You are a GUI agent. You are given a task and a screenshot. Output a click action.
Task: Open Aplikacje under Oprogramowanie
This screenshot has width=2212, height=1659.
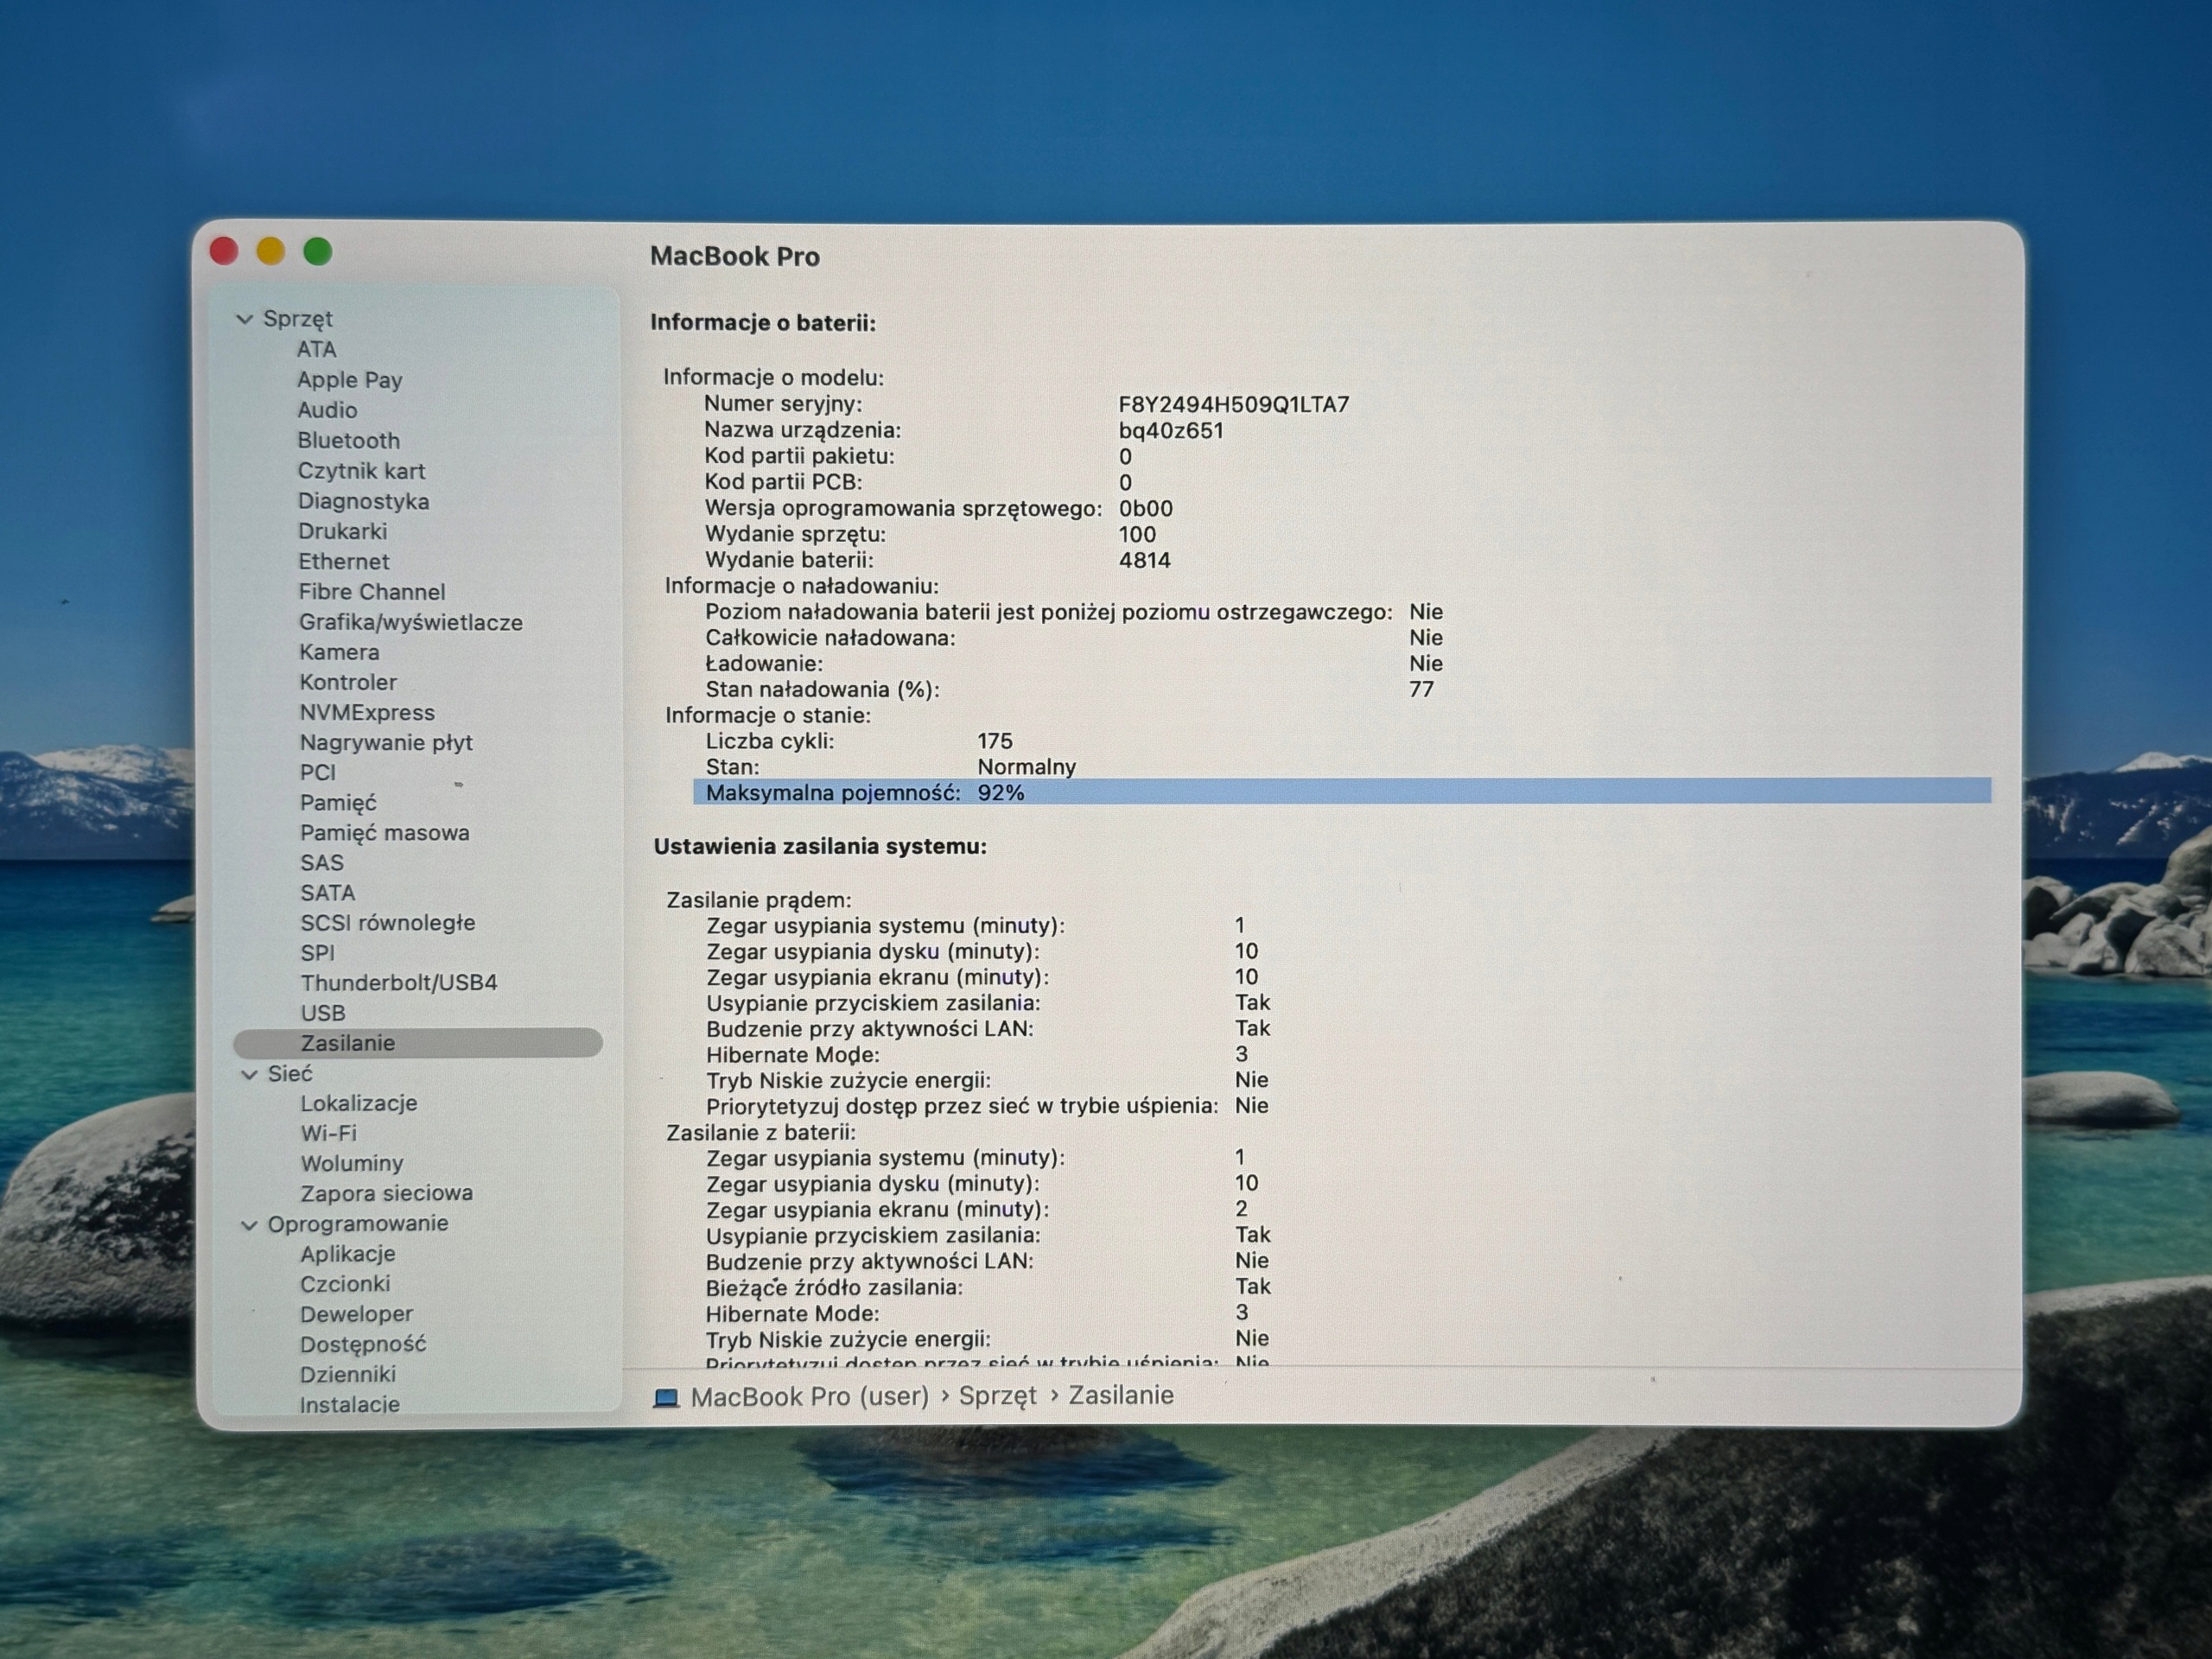pos(348,1253)
